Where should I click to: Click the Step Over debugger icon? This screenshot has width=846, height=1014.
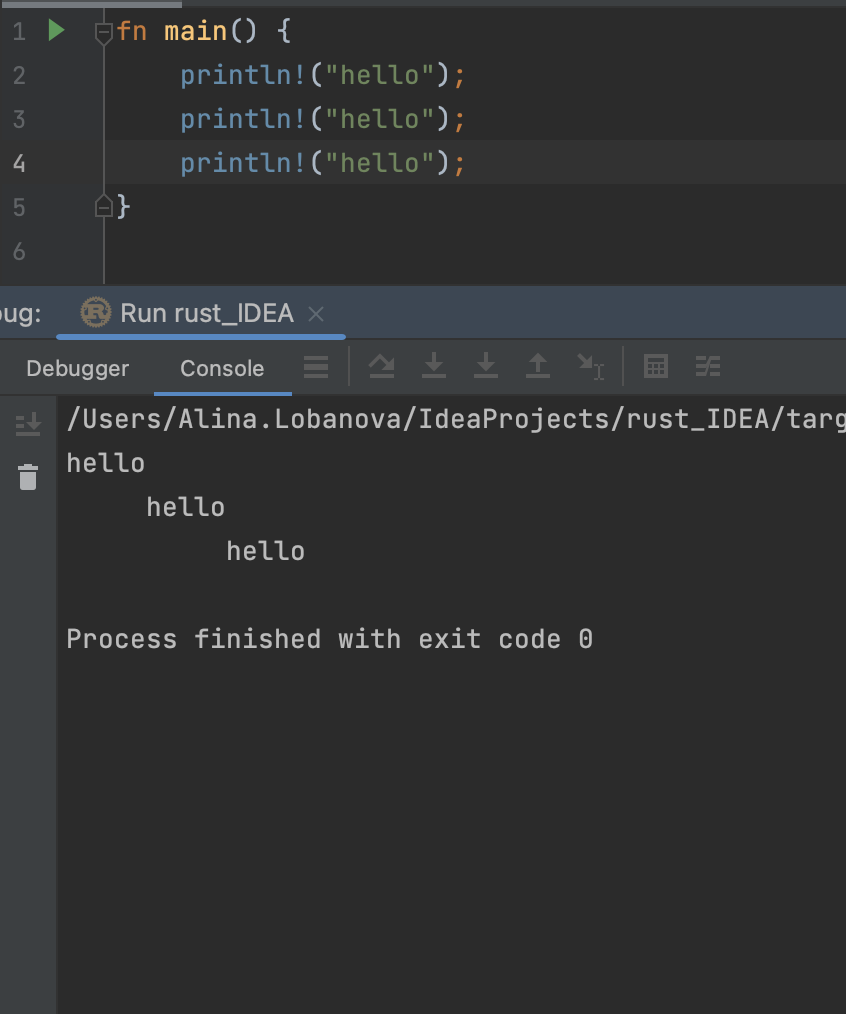coord(381,366)
